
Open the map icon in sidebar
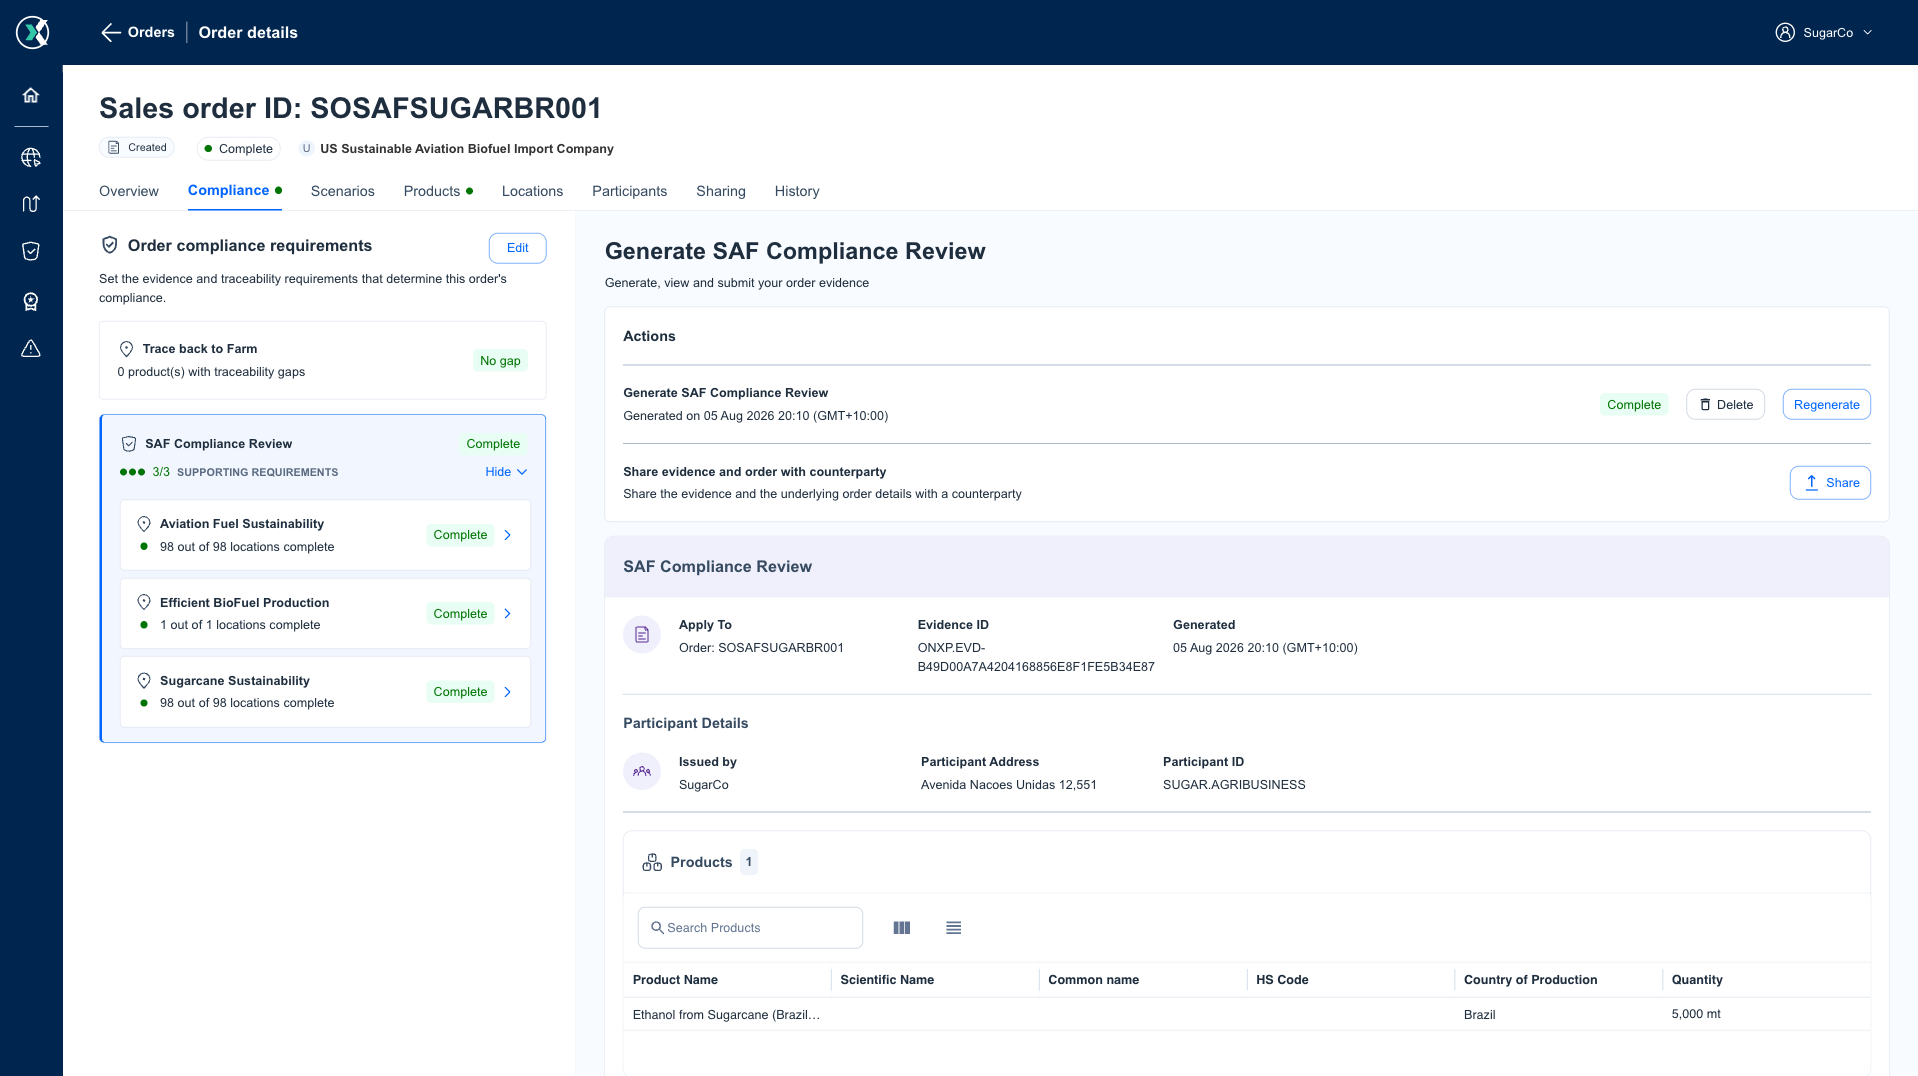pos(31,204)
